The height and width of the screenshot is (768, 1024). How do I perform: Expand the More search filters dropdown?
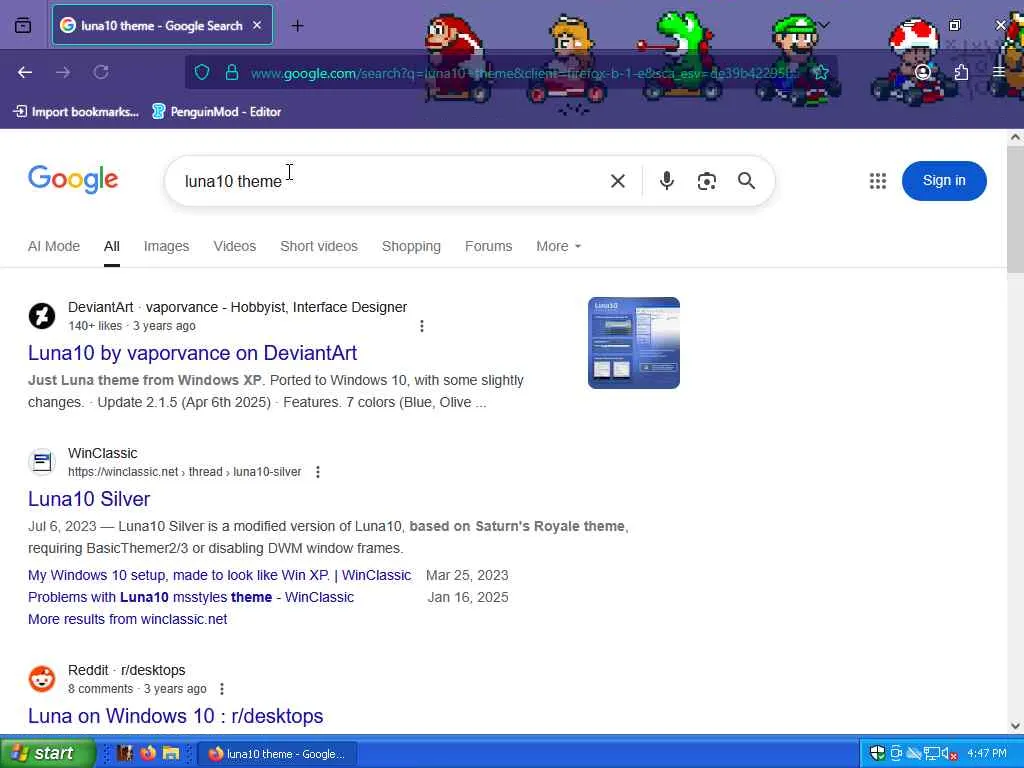click(x=558, y=246)
